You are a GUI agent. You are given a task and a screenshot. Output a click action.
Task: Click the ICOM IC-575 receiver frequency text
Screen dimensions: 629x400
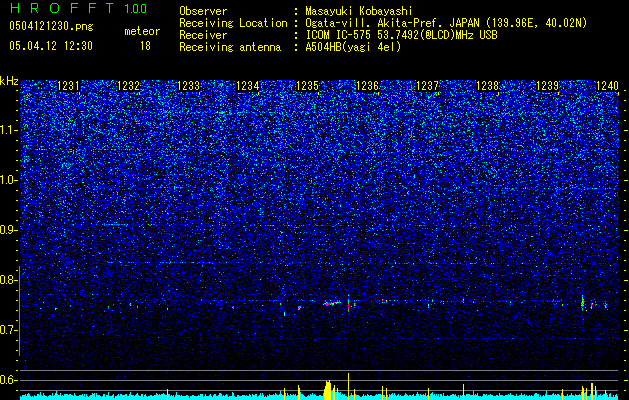401,35
